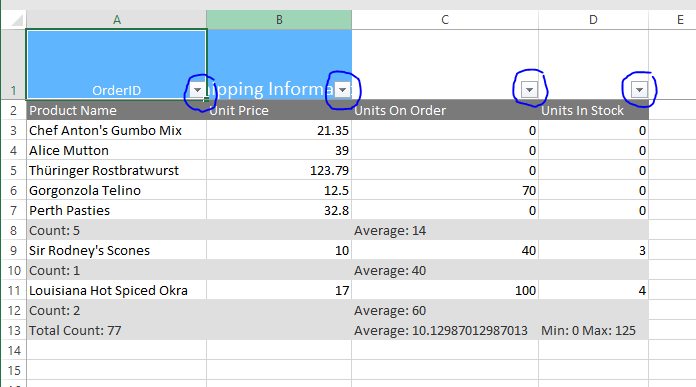Open filter dropdown in column B header
The width and height of the screenshot is (696, 387).
[343, 90]
